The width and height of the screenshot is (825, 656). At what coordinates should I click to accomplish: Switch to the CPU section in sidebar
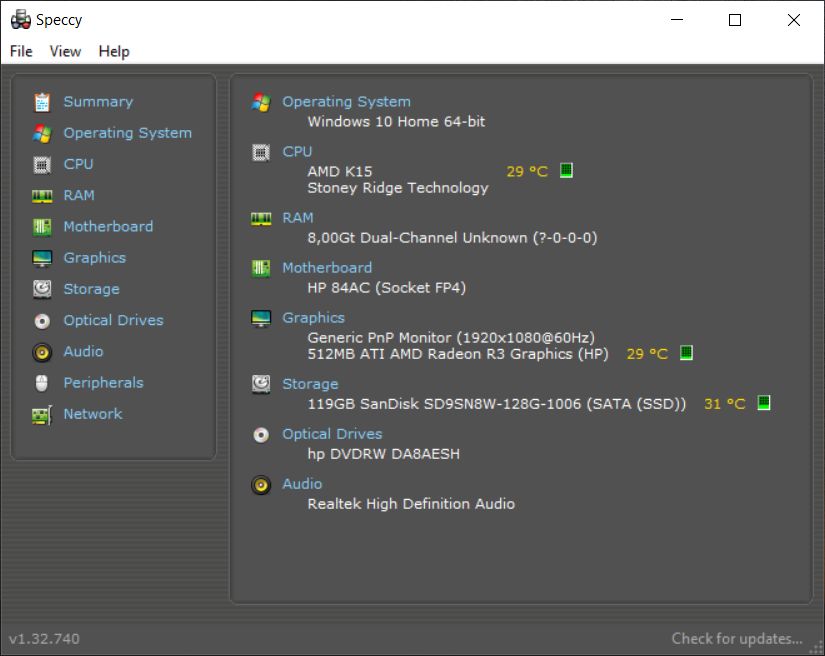(78, 164)
